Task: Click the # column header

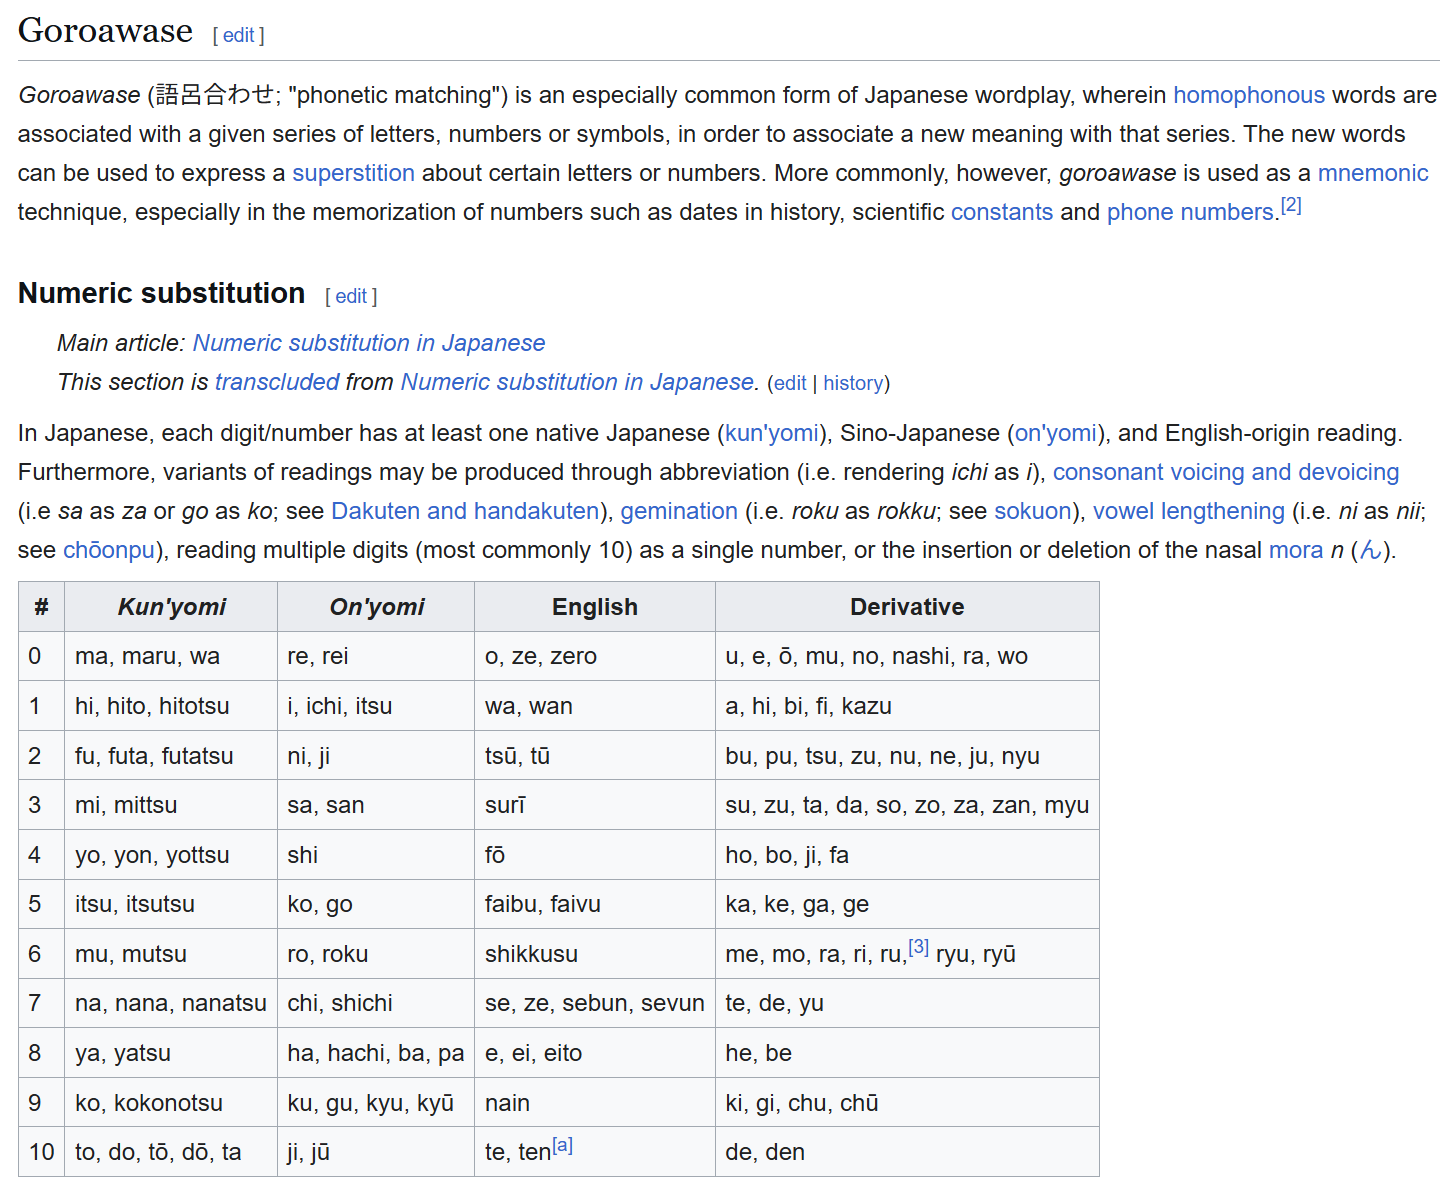Action: click(42, 607)
